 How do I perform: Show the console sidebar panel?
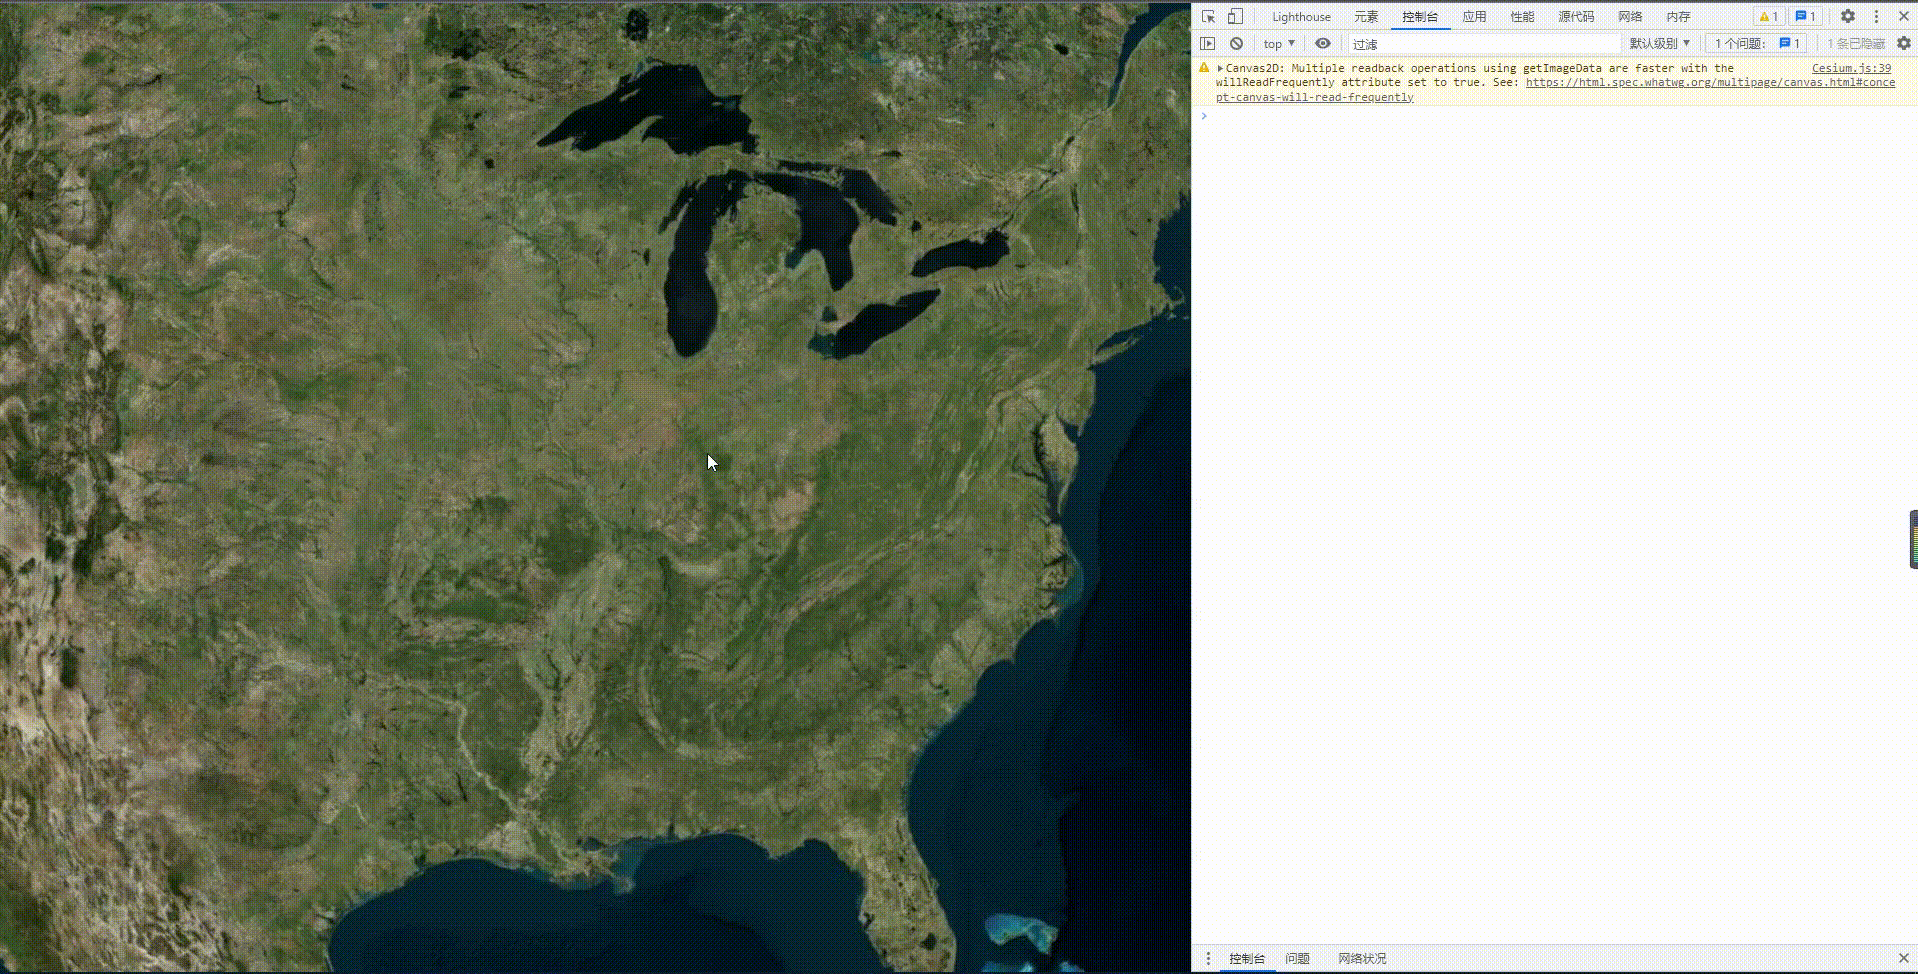(x=1209, y=43)
